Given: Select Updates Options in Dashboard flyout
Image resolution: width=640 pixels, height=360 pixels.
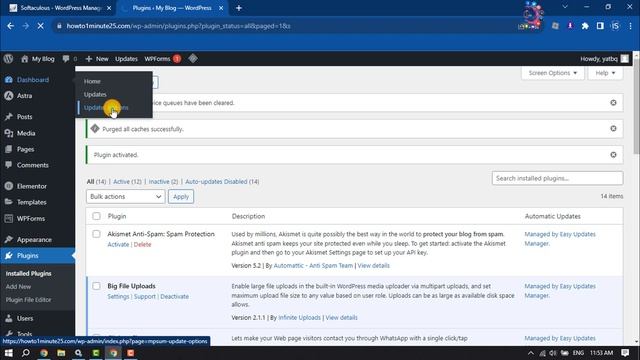Looking at the screenshot, I should pyautogui.click(x=106, y=107).
